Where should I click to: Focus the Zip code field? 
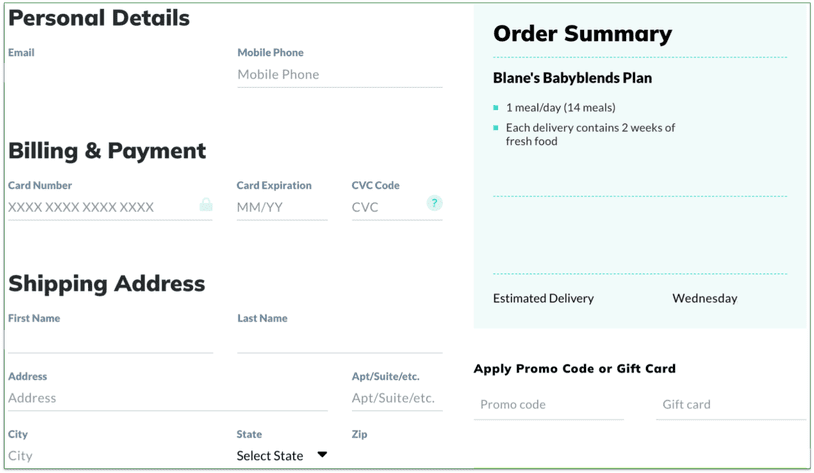pyautogui.click(x=396, y=456)
